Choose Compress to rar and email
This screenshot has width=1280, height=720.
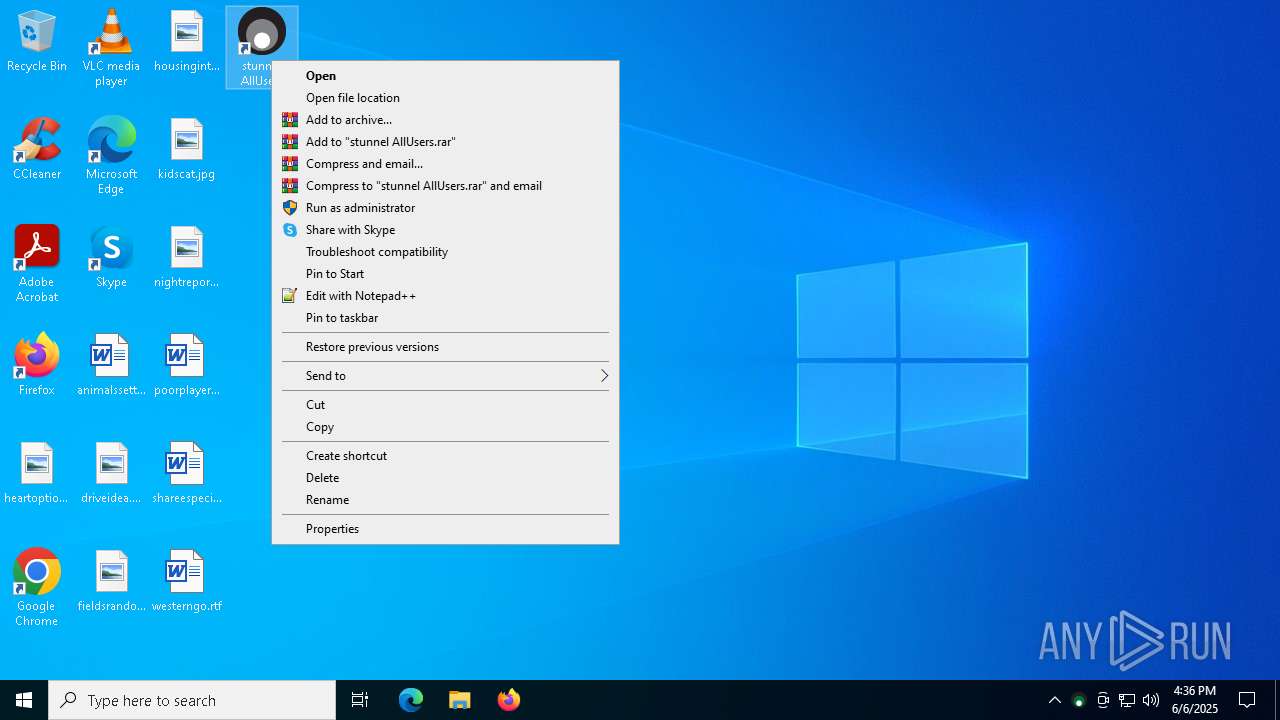[445, 186]
